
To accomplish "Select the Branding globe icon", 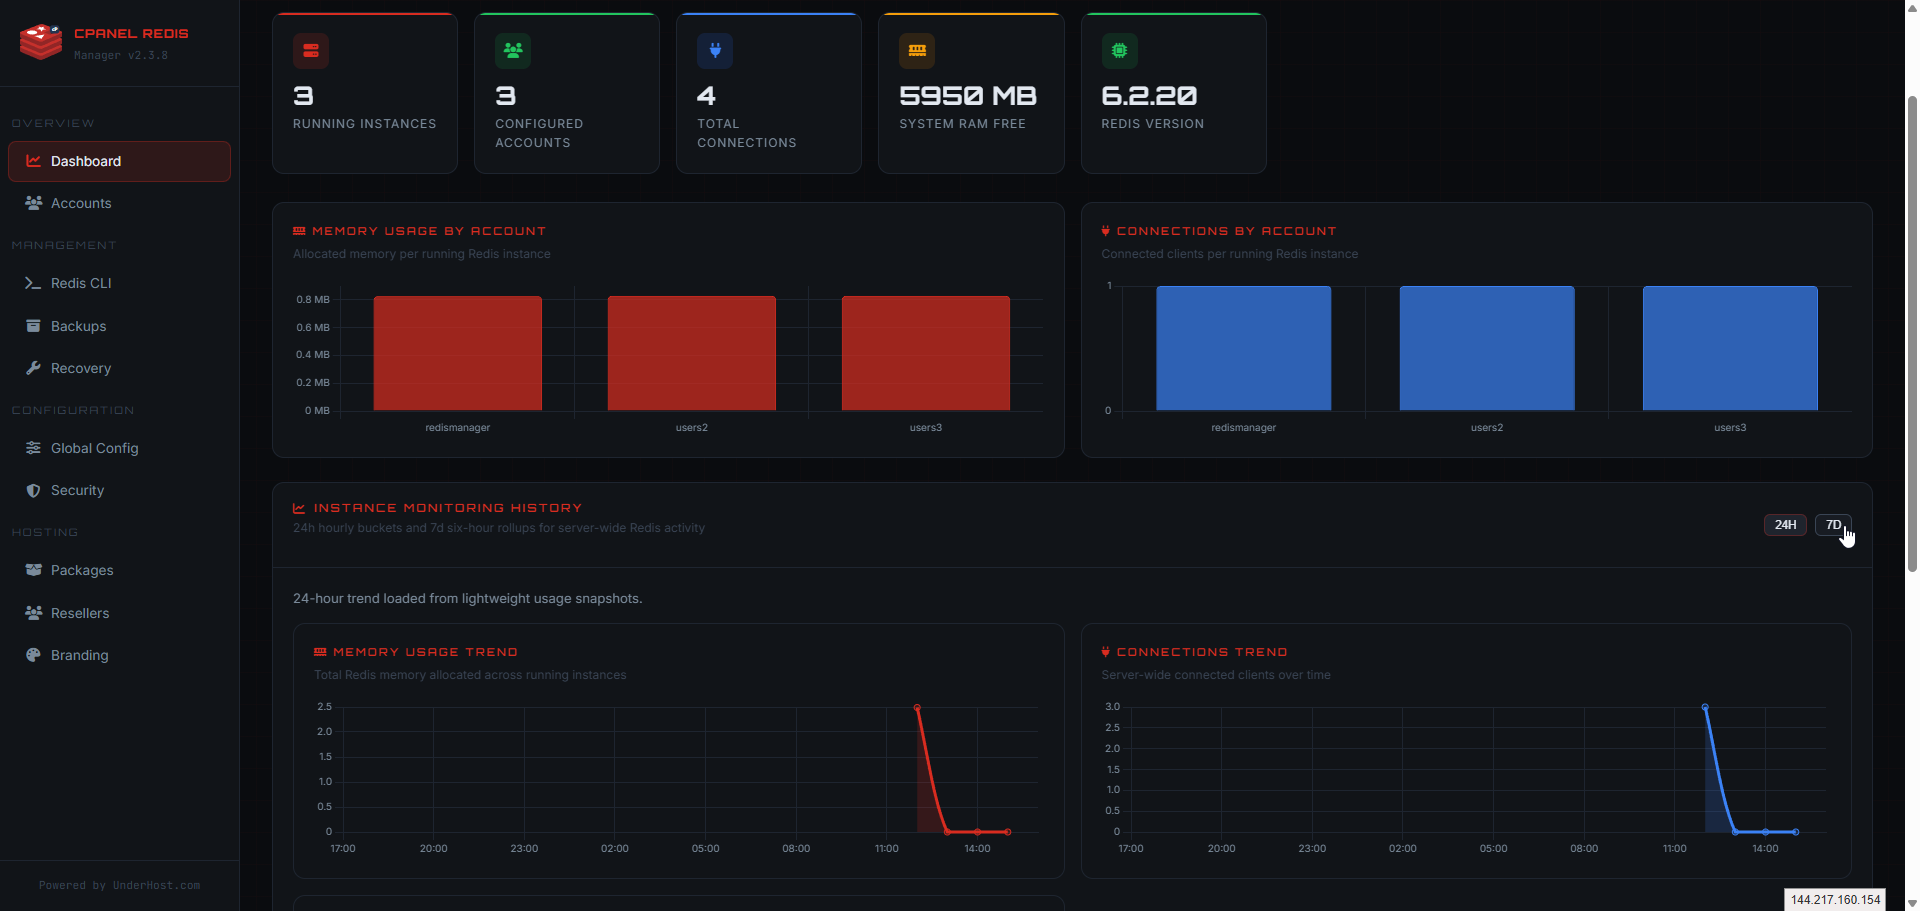I will coord(33,655).
